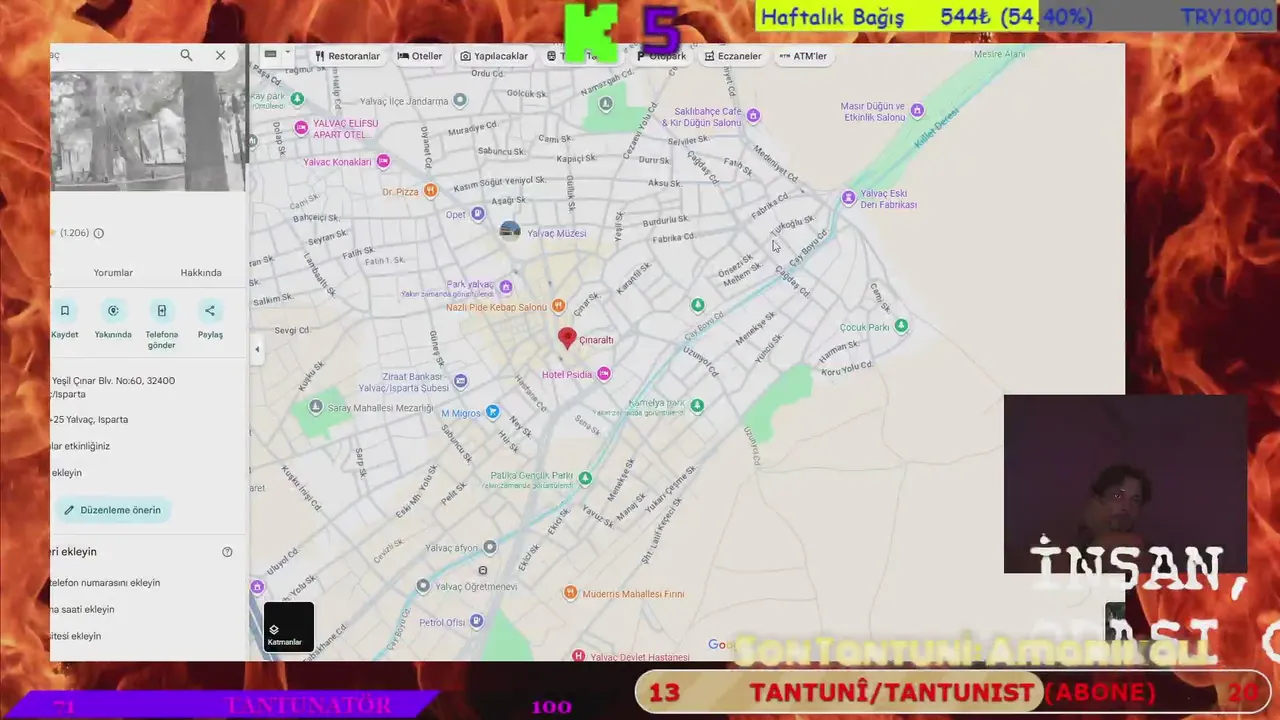Click the Paylaş share icon

[210, 311]
